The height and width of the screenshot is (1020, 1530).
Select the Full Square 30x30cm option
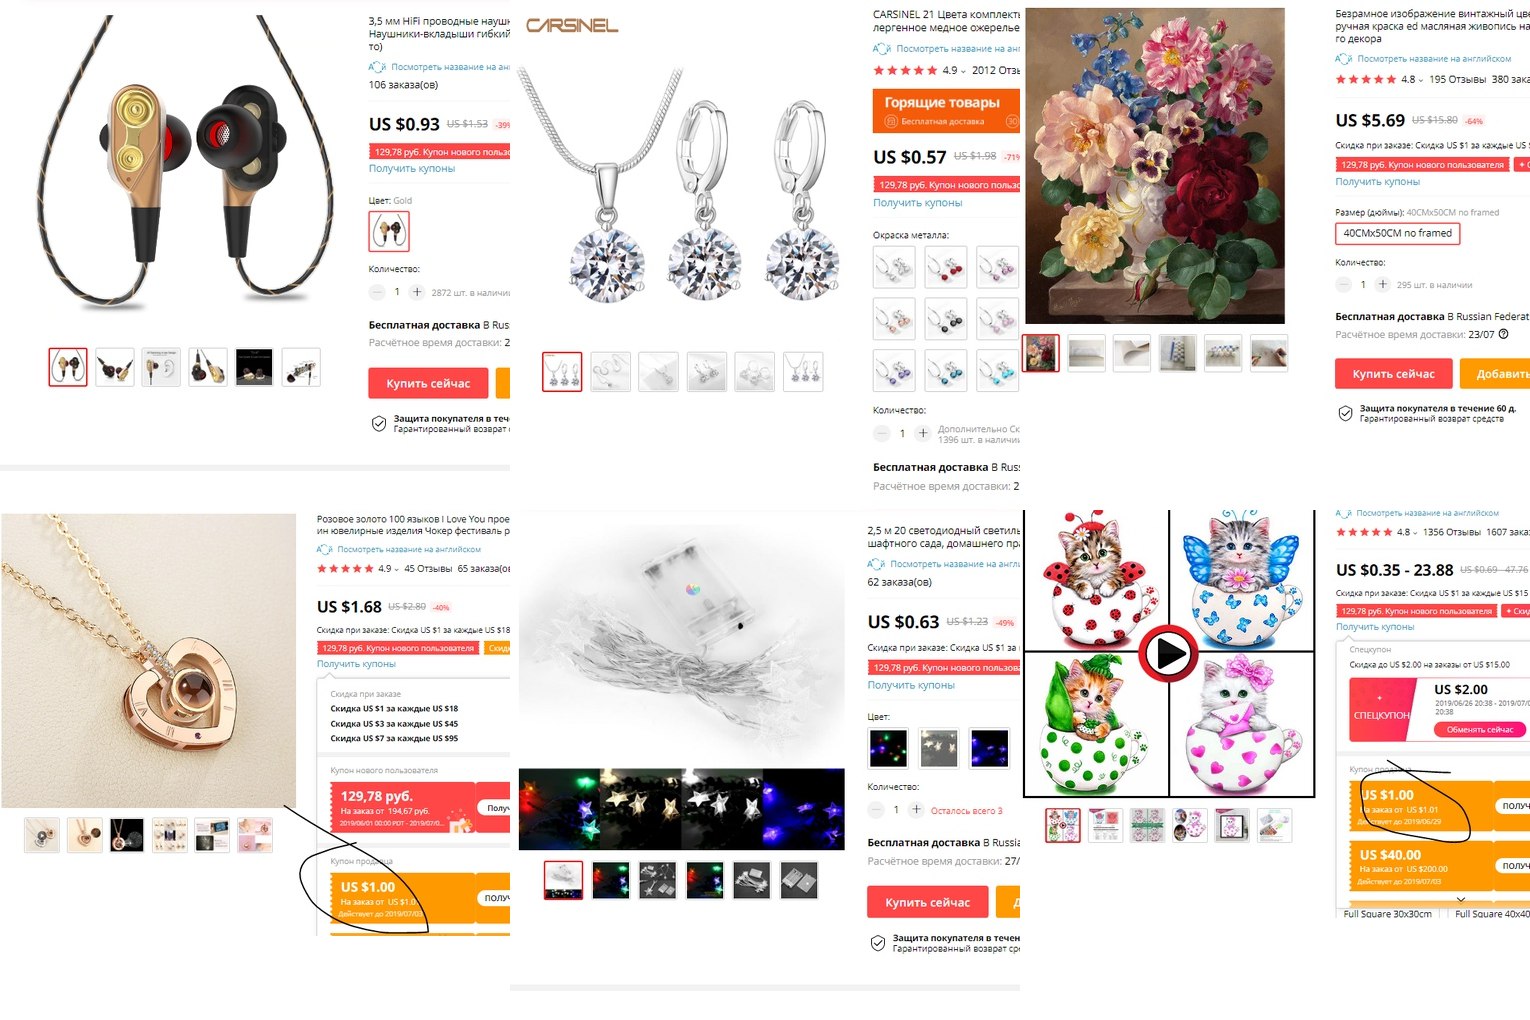1387,914
